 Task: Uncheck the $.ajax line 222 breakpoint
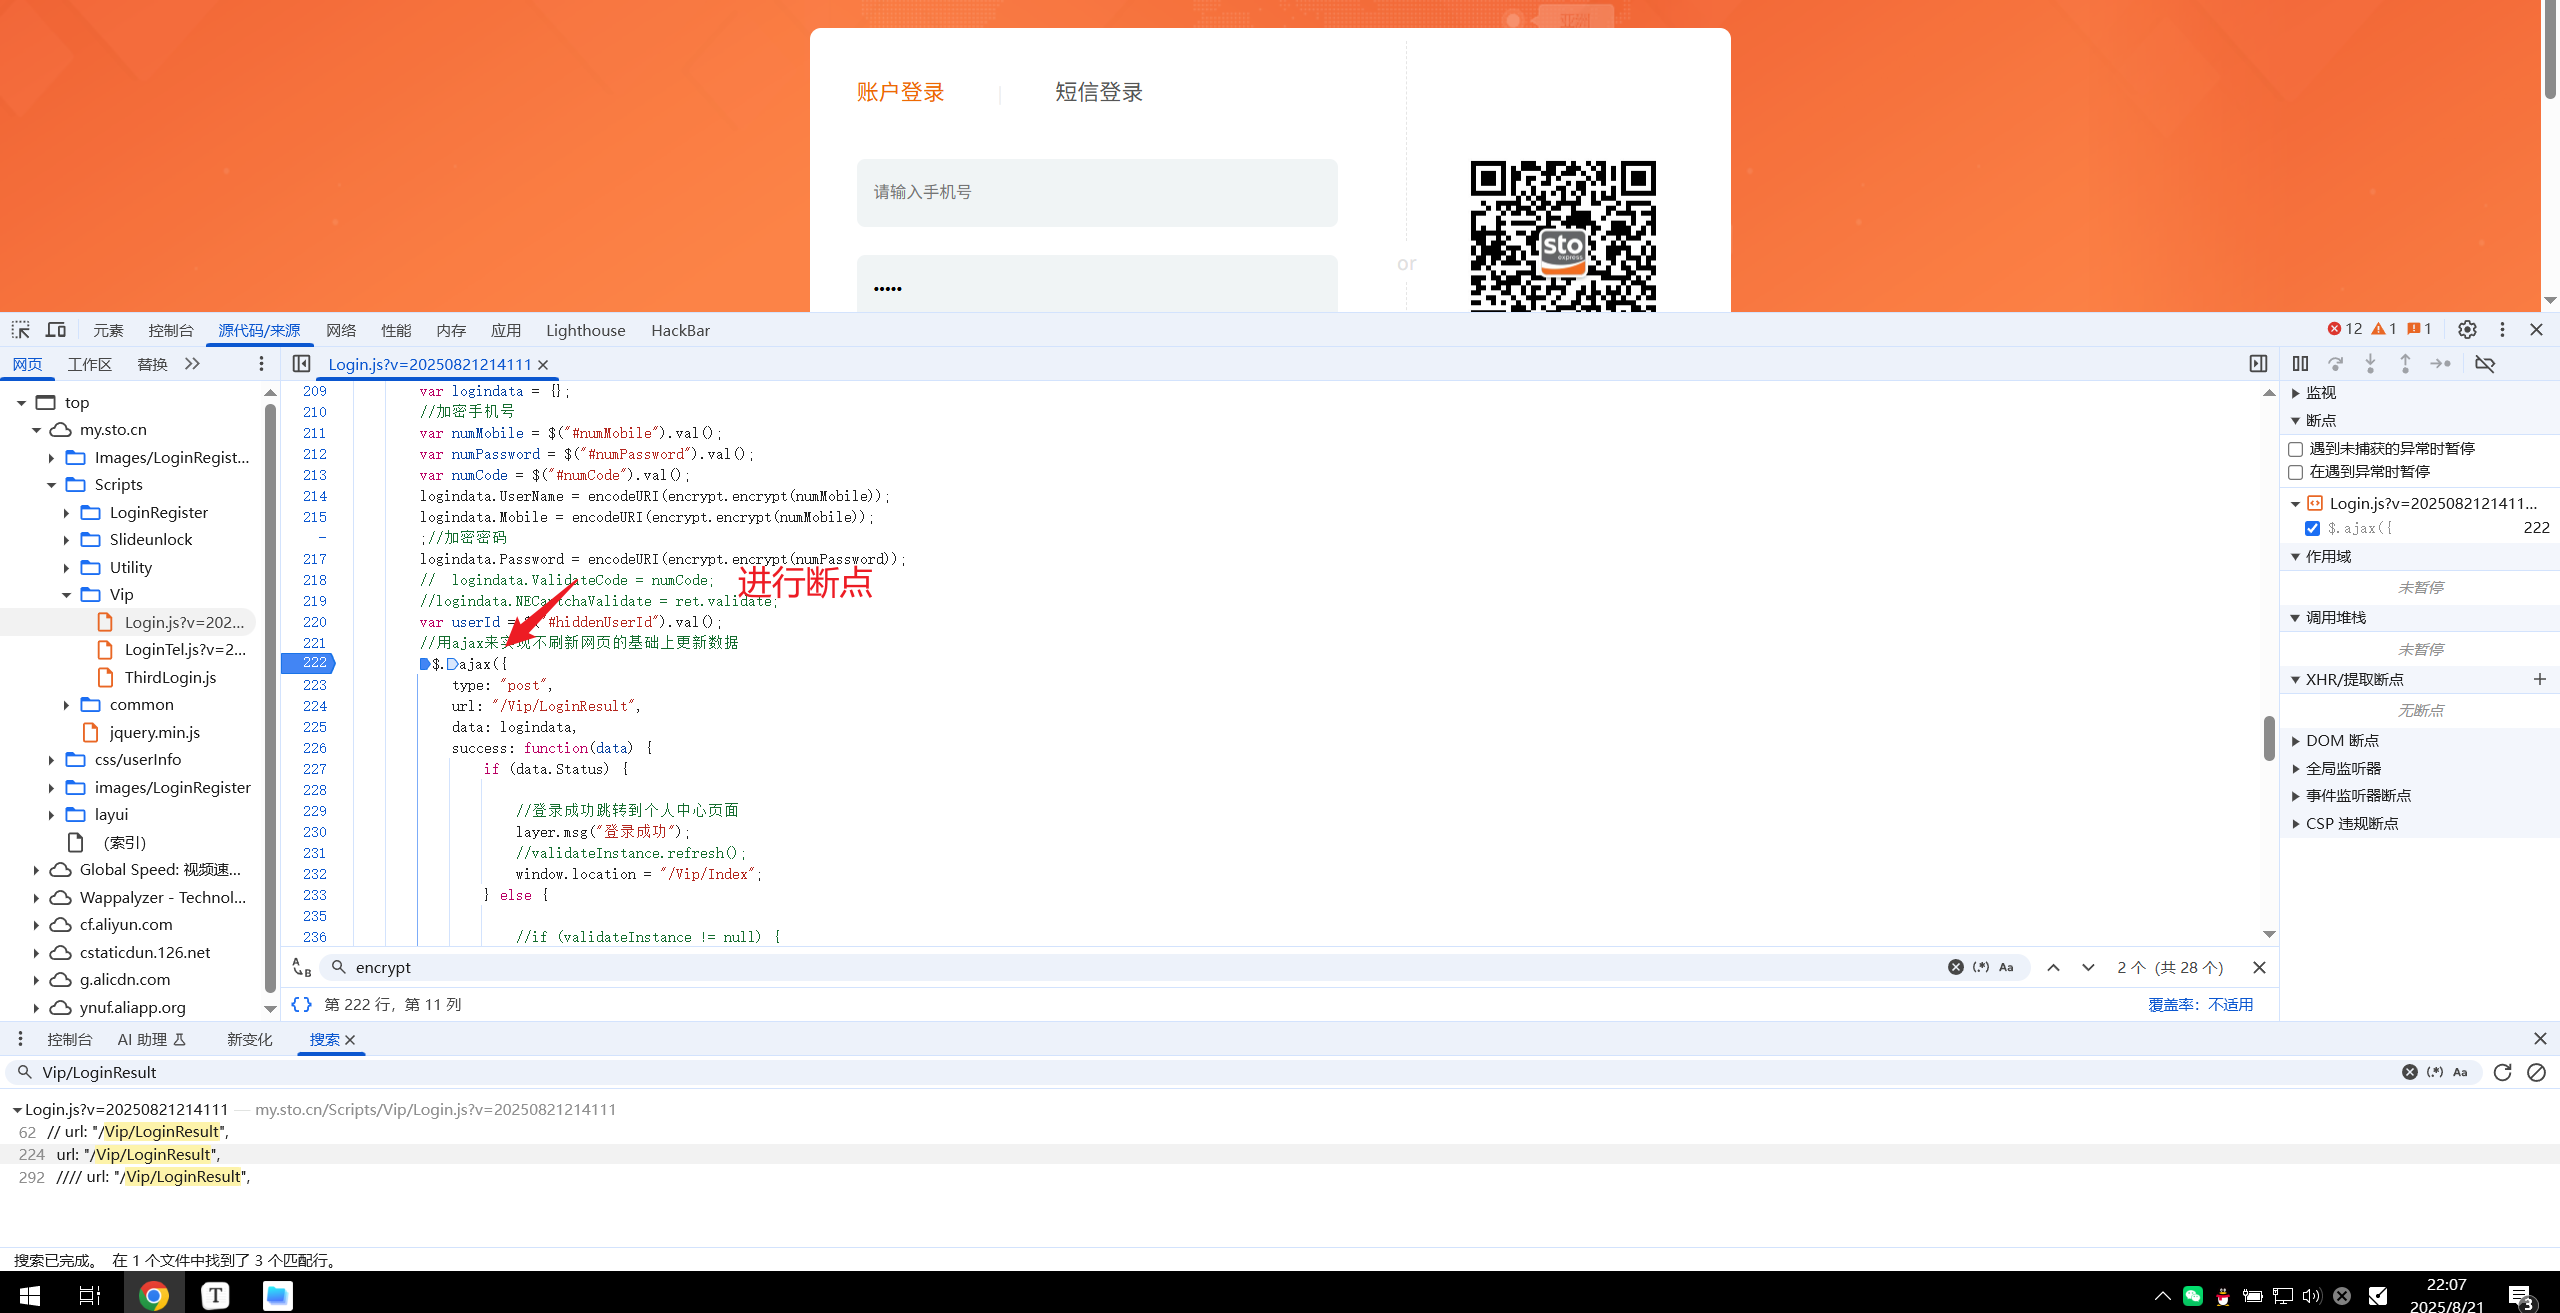(x=2312, y=528)
